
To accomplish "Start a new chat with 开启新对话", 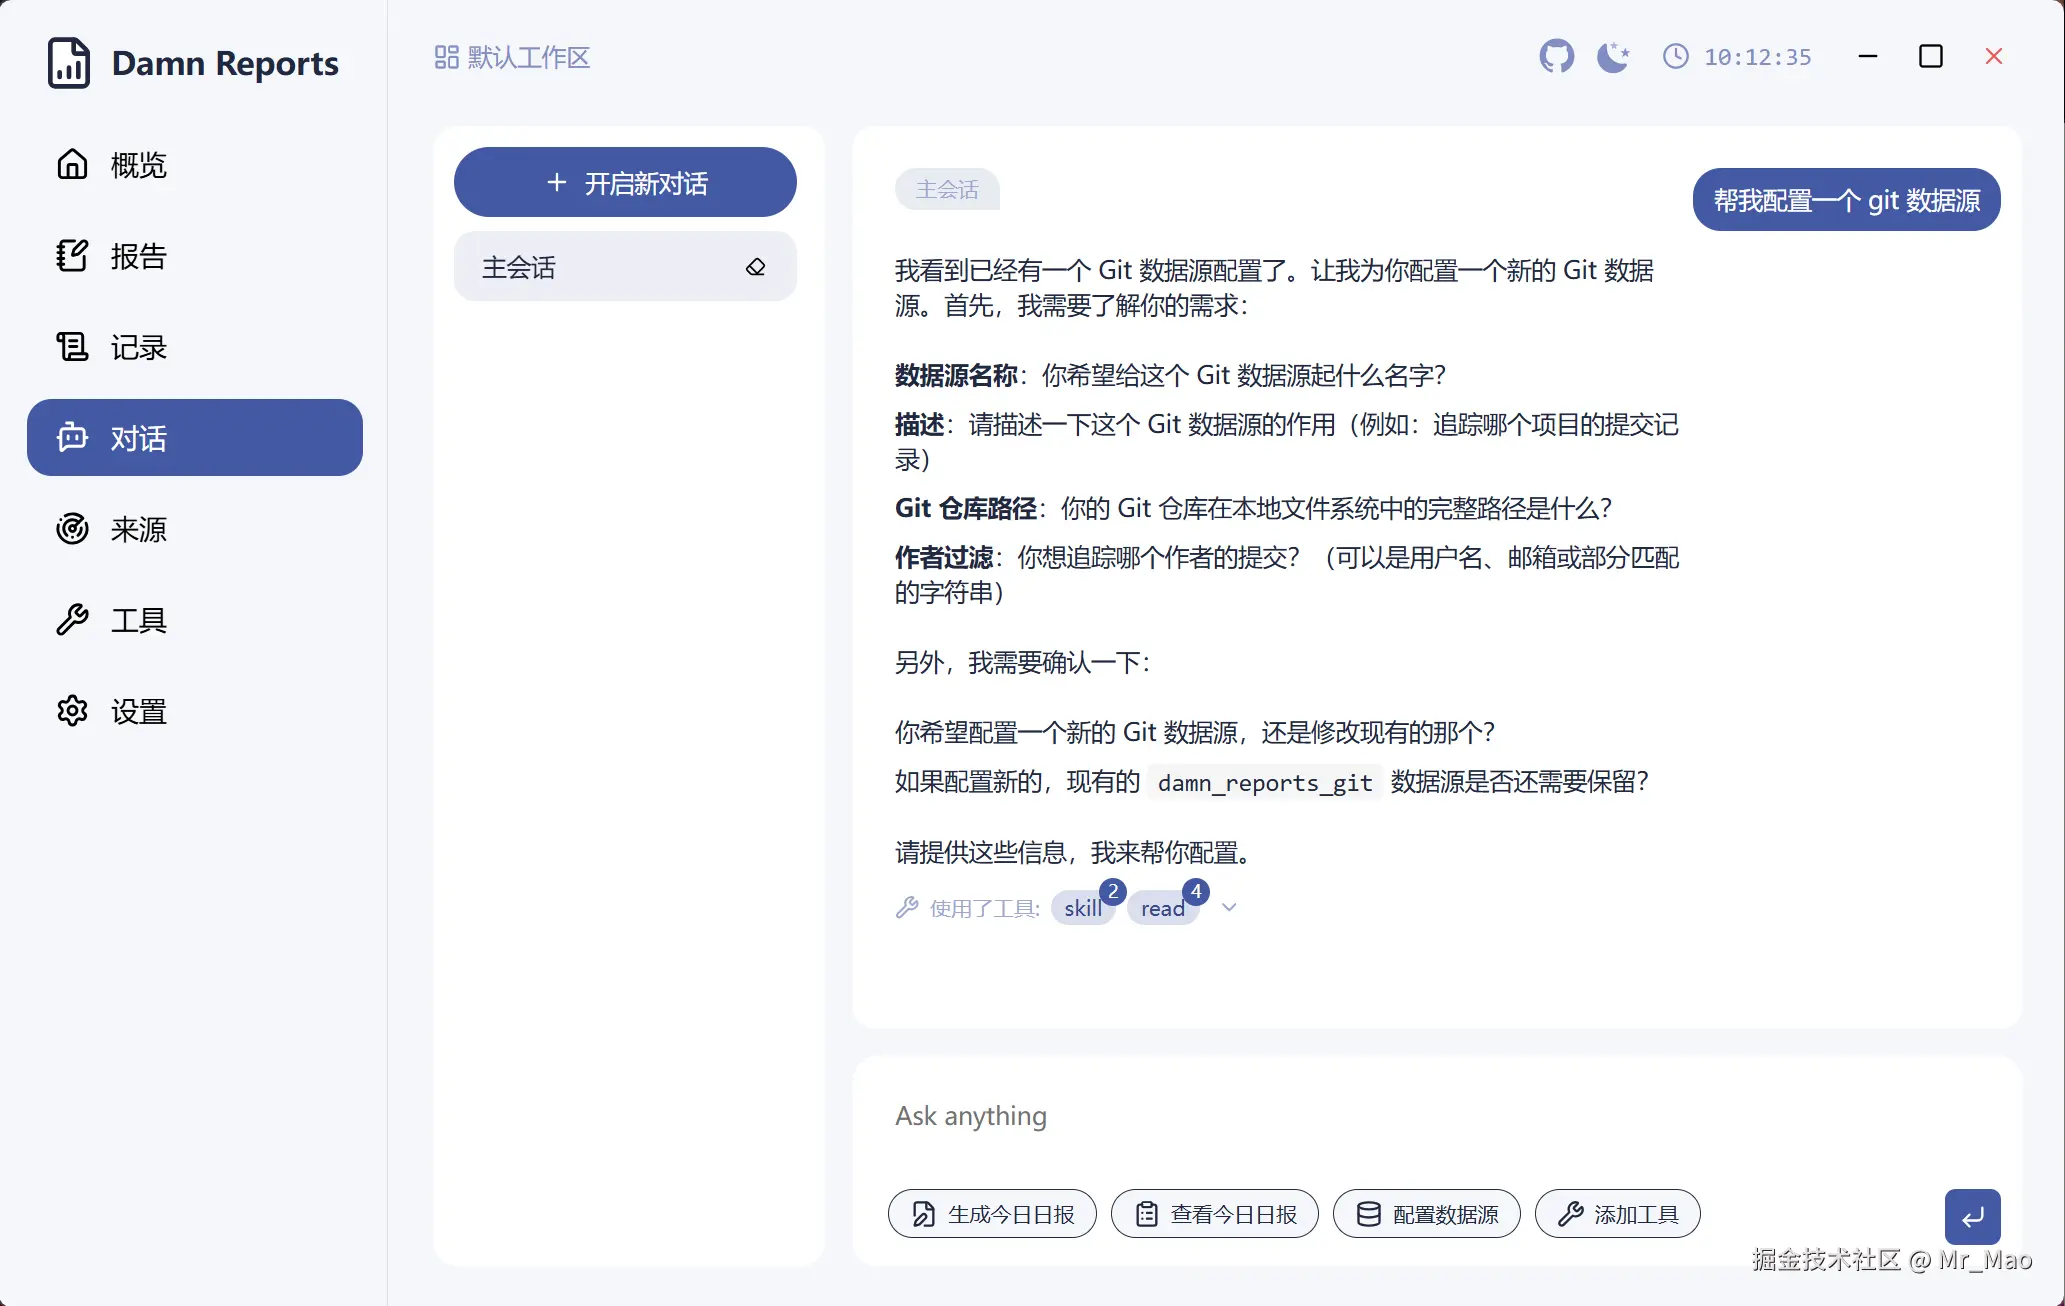I will click(625, 183).
